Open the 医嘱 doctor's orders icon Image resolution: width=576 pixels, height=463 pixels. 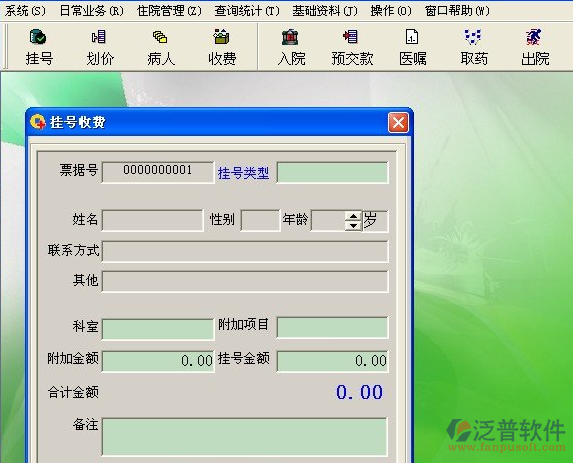click(413, 47)
